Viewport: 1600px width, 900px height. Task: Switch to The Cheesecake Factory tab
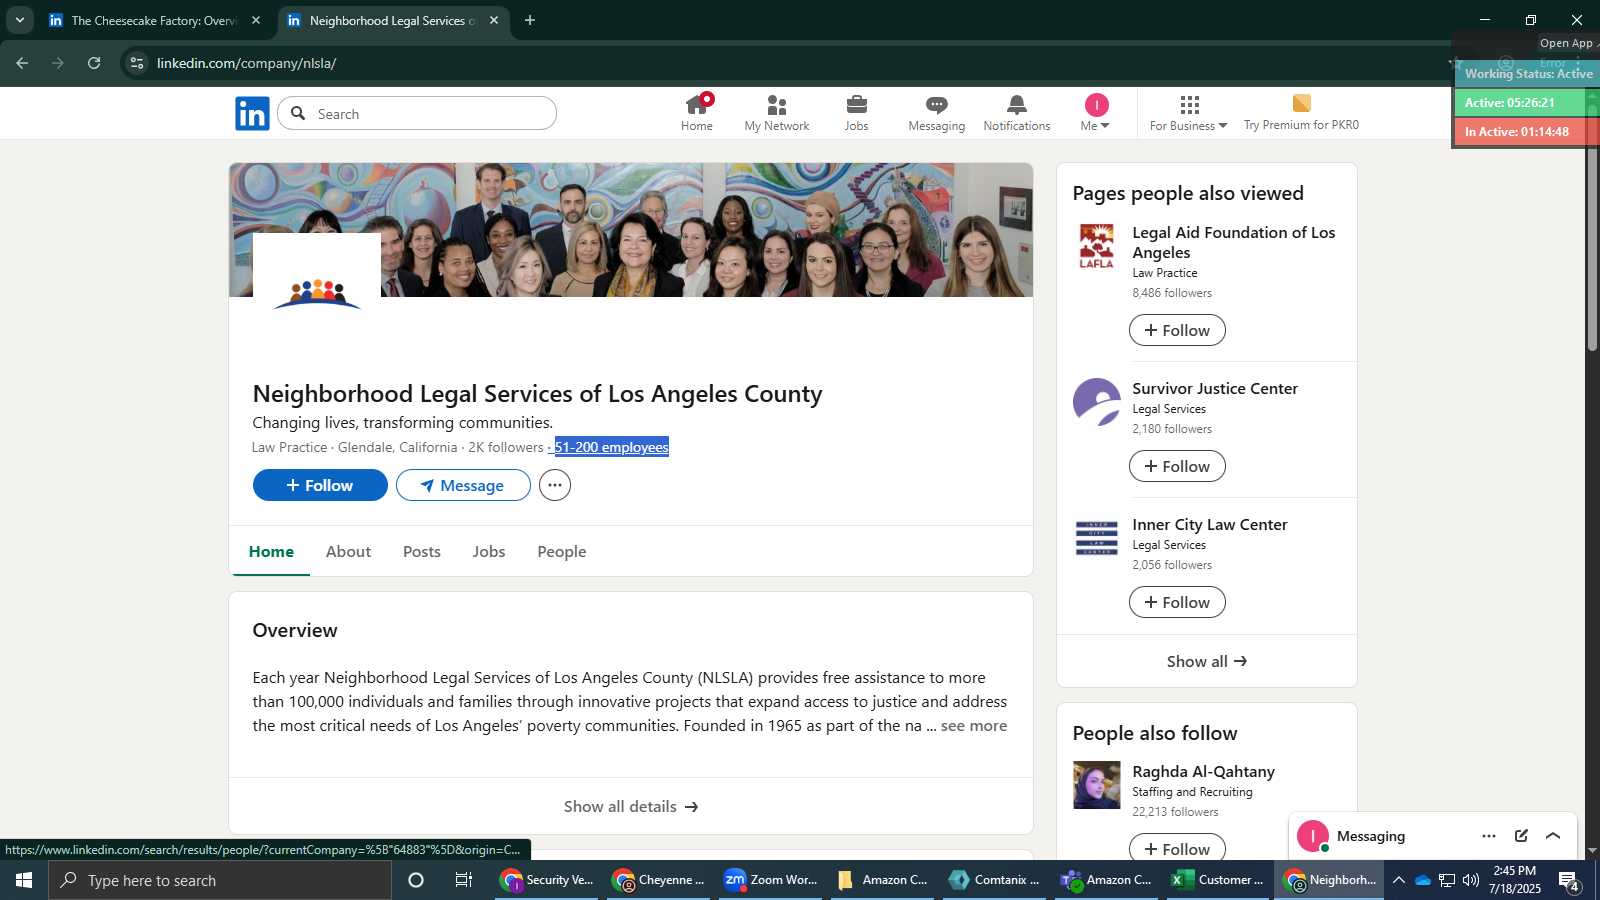tap(155, 20)
